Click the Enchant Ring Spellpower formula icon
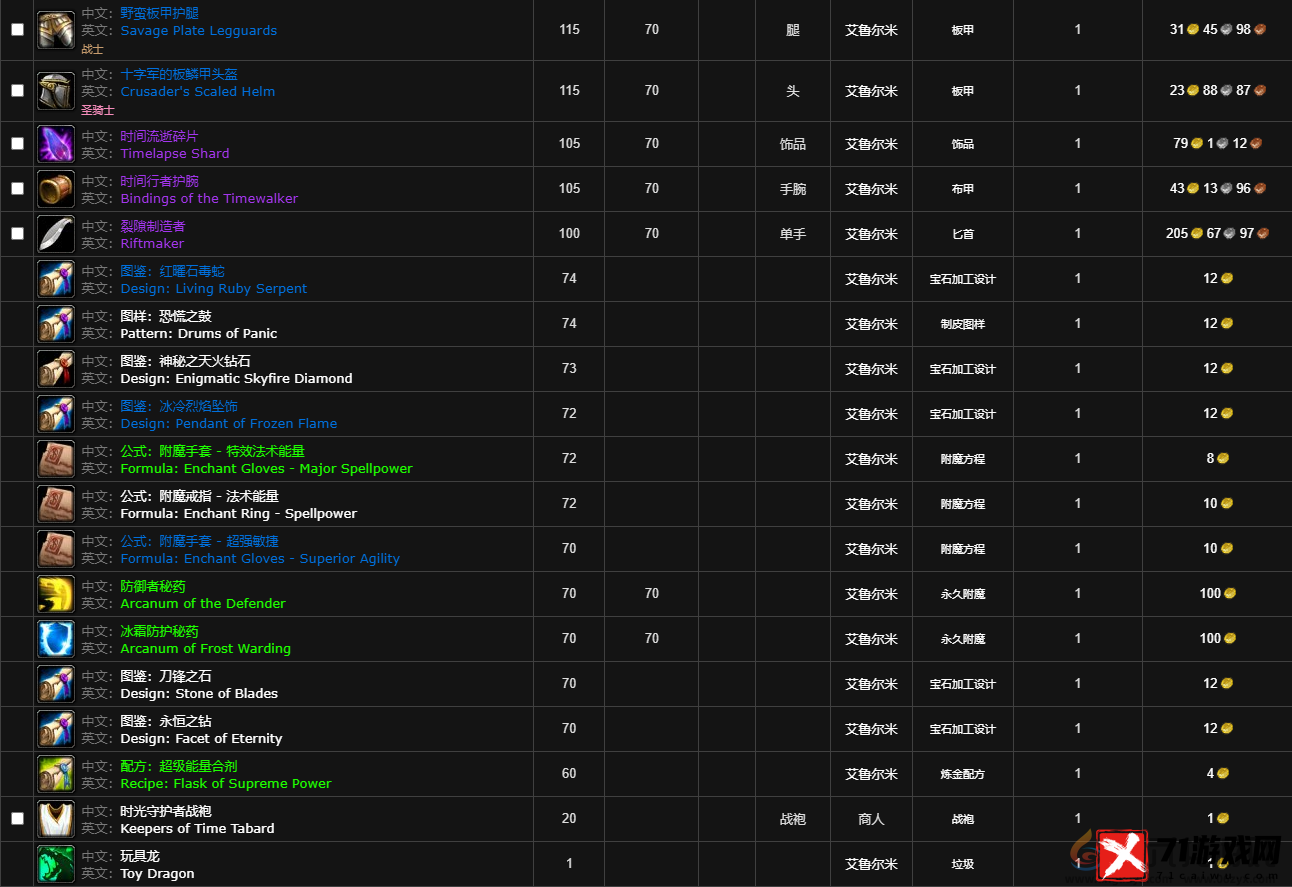The height and width of the screenshot is (887, 1292). [x=56, y=504]
